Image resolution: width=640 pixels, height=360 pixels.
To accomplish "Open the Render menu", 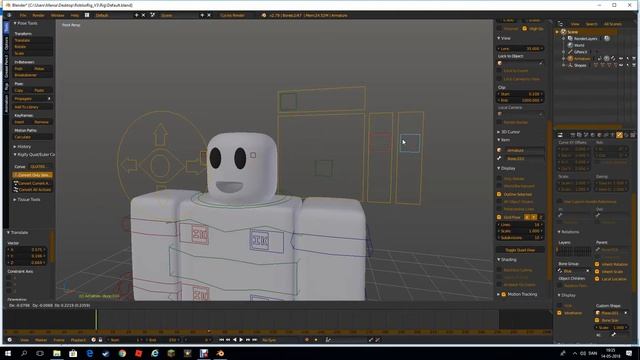I will [x=38, y=15].
